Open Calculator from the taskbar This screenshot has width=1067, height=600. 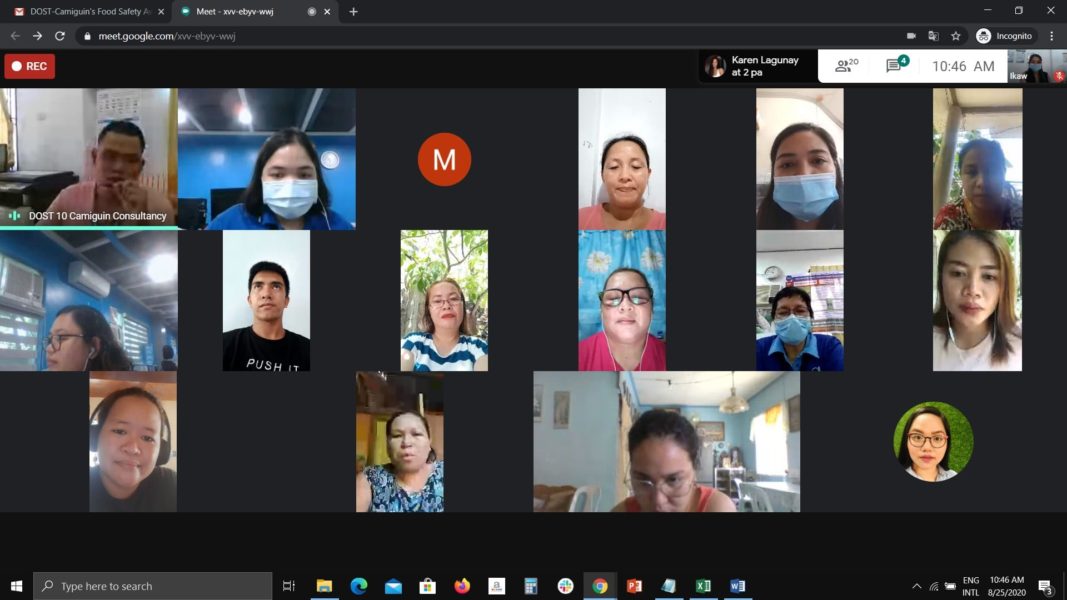coord(531,586)
